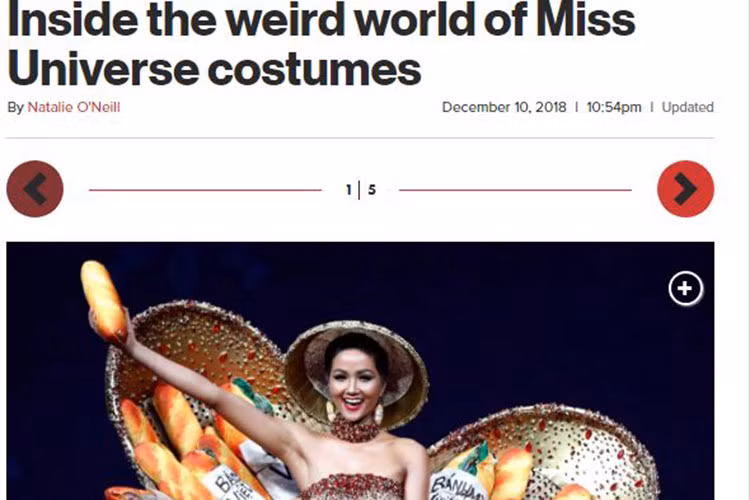Click the Updated label
Image resolution: width=750 pixels, height=500 pixels.
[x=687, y=107]
